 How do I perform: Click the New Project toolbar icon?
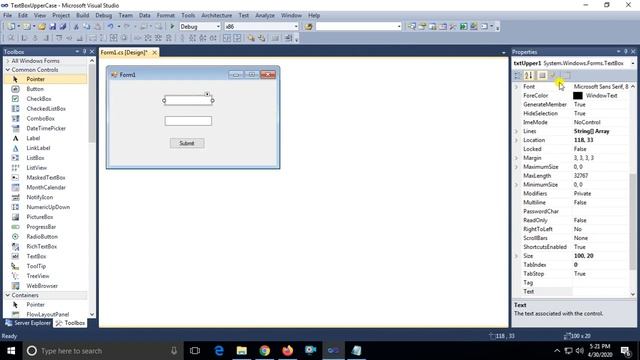tap(11, 27)
